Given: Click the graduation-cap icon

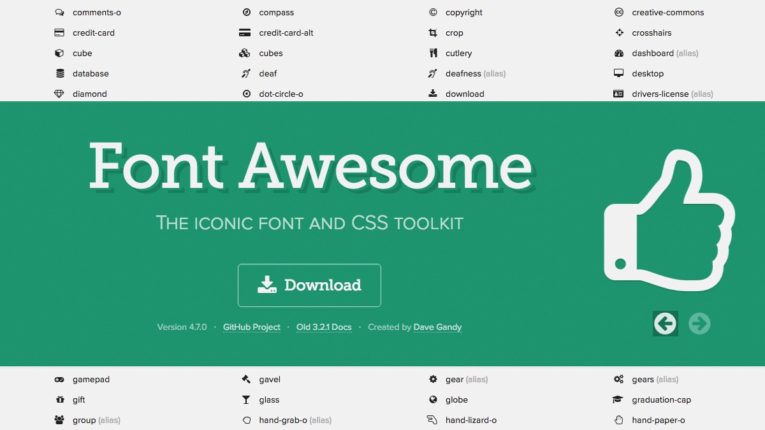Looking at the screenshot, I should tap(618, 400).
